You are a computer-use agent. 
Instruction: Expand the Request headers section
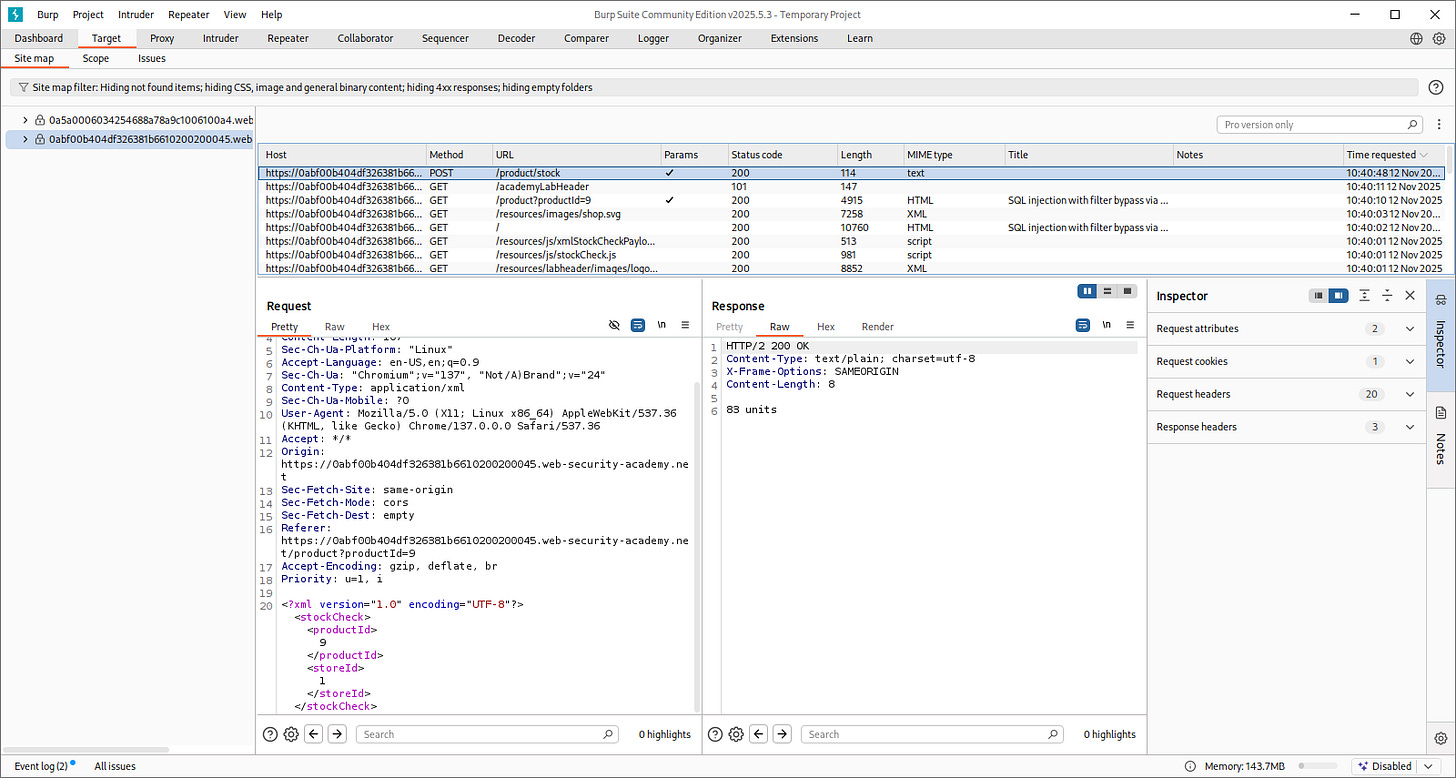click(1410, 394)
